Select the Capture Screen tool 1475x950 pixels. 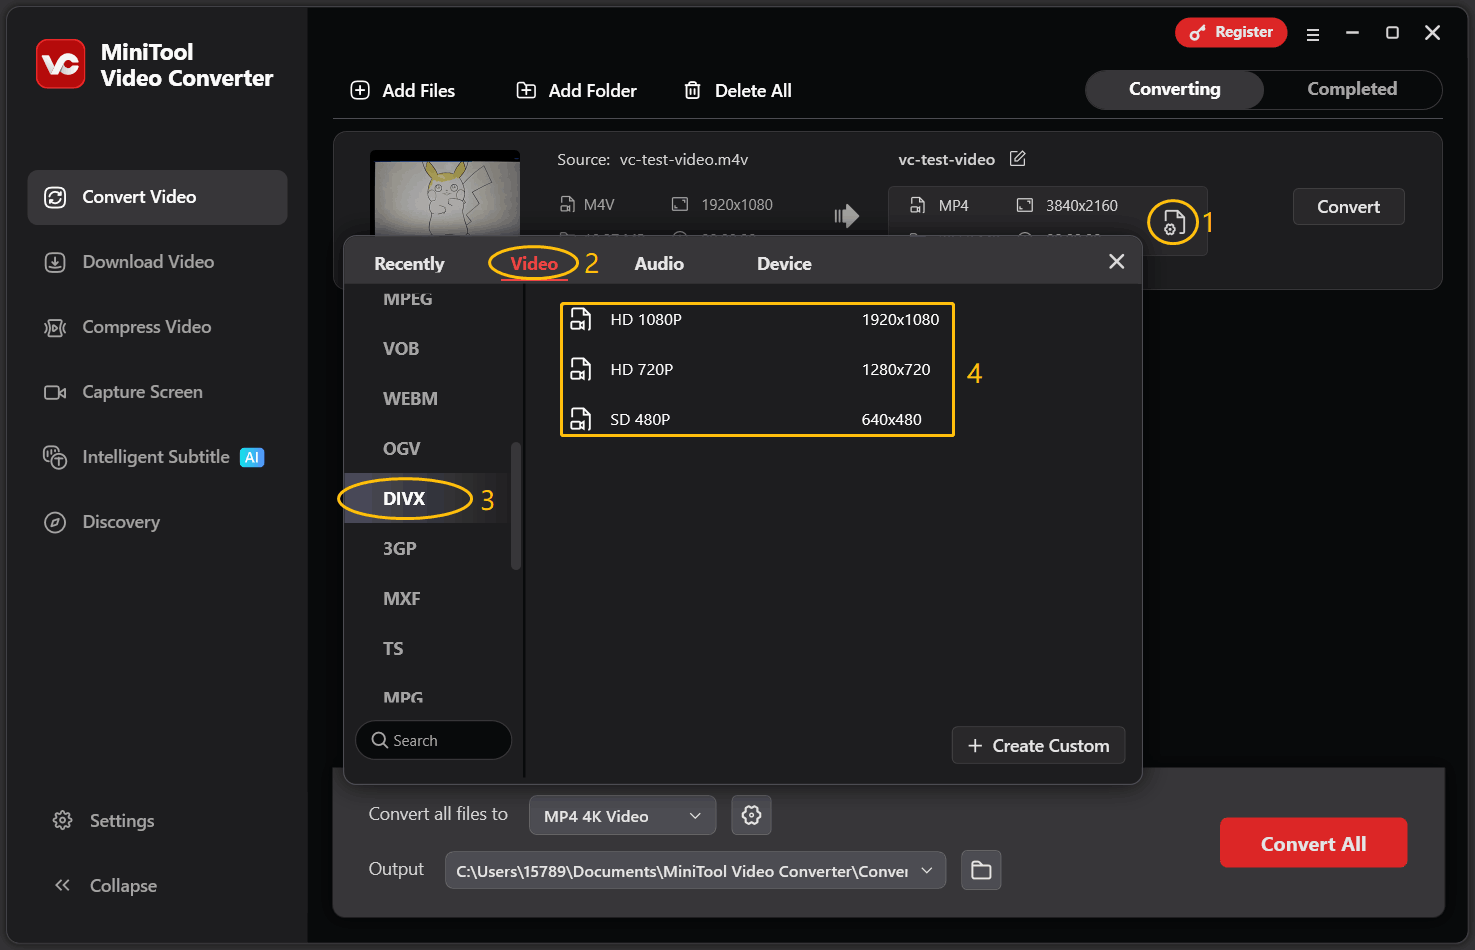pos(57,392)
